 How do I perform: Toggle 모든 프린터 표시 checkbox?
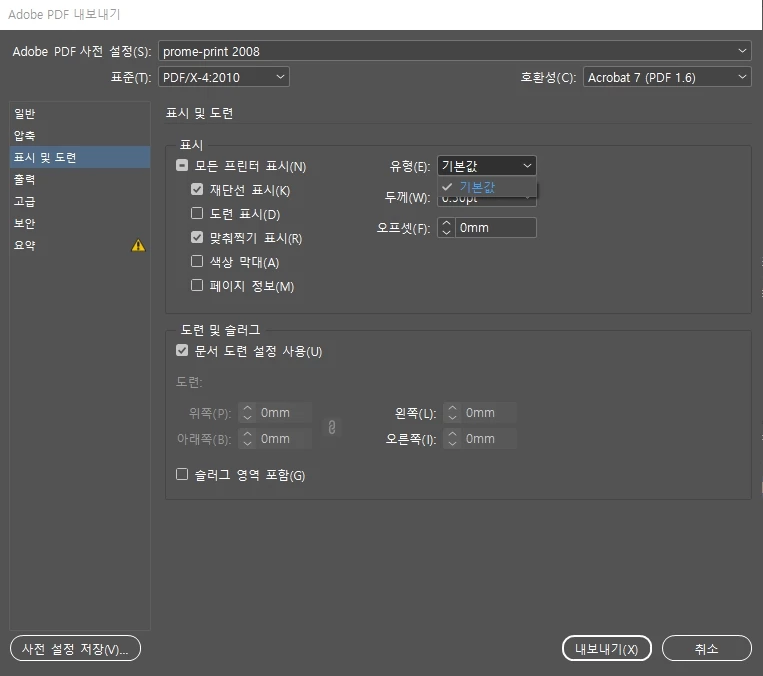(x=182, y=165)
